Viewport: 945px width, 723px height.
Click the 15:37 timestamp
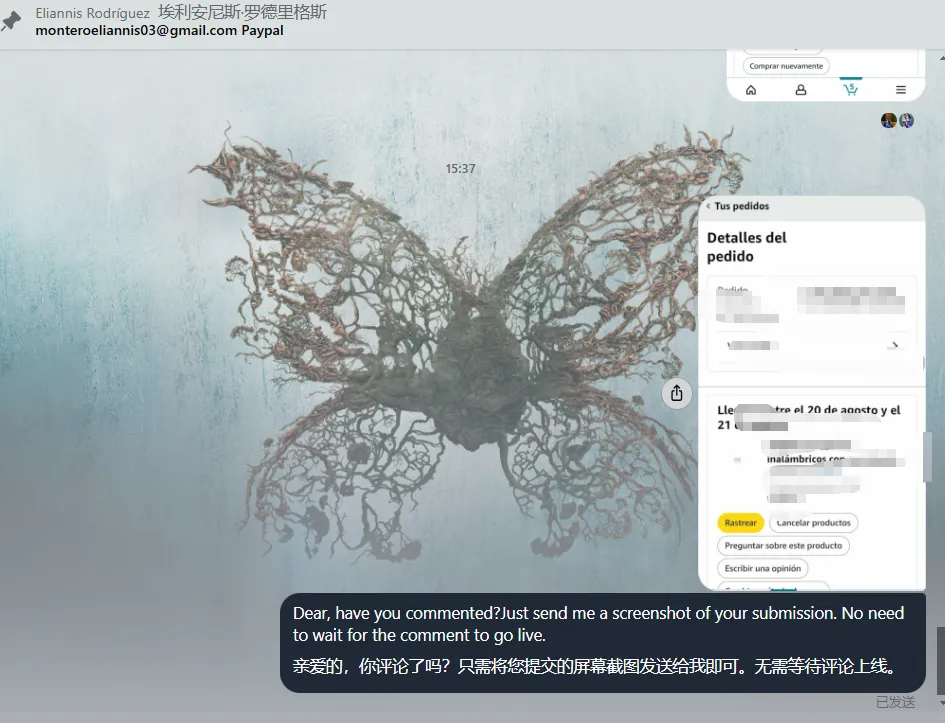pos(460,169)
